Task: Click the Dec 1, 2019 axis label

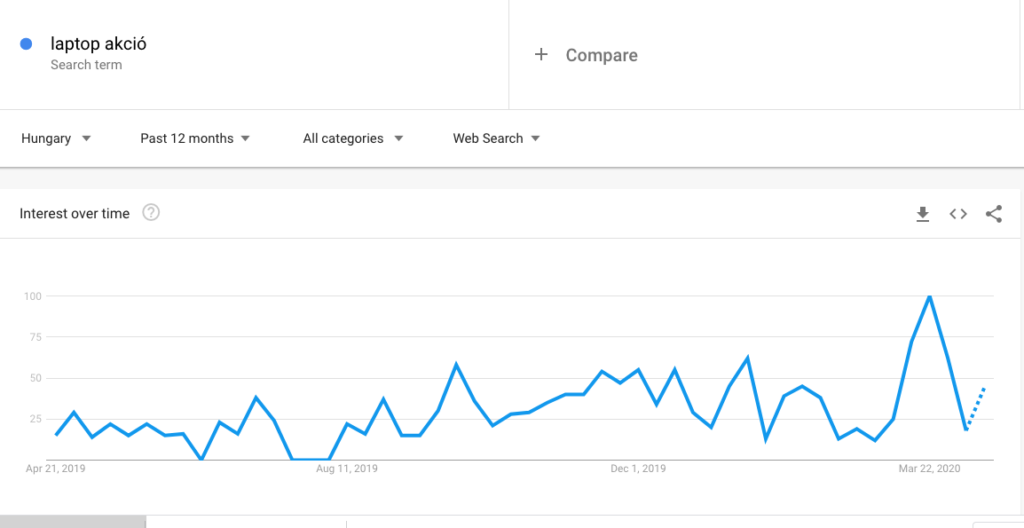Action: point(638,469)
